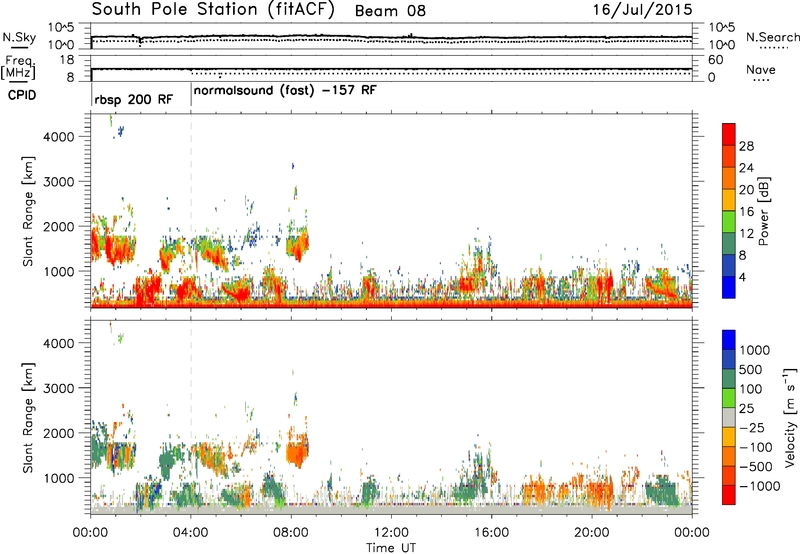800x554 pixels.
Task: Click 'Slant Range [km]' label of power panel
Action: point(28,211)
